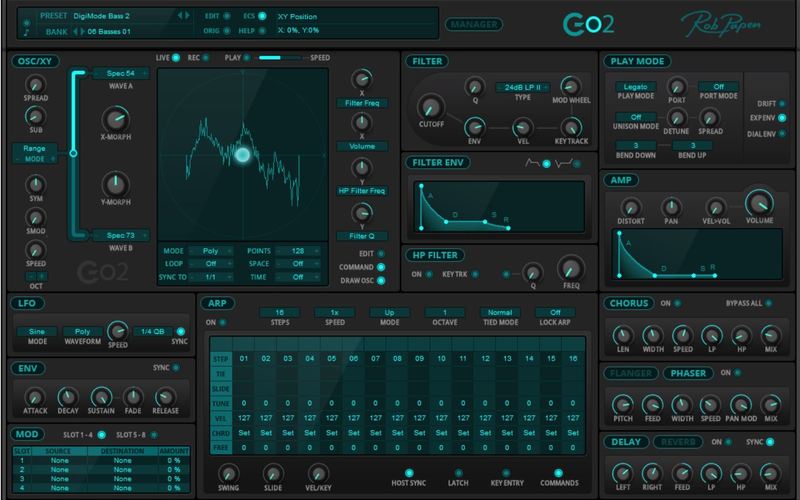
Task: Open arp STEPS dropdown
Action: point(280,312)
